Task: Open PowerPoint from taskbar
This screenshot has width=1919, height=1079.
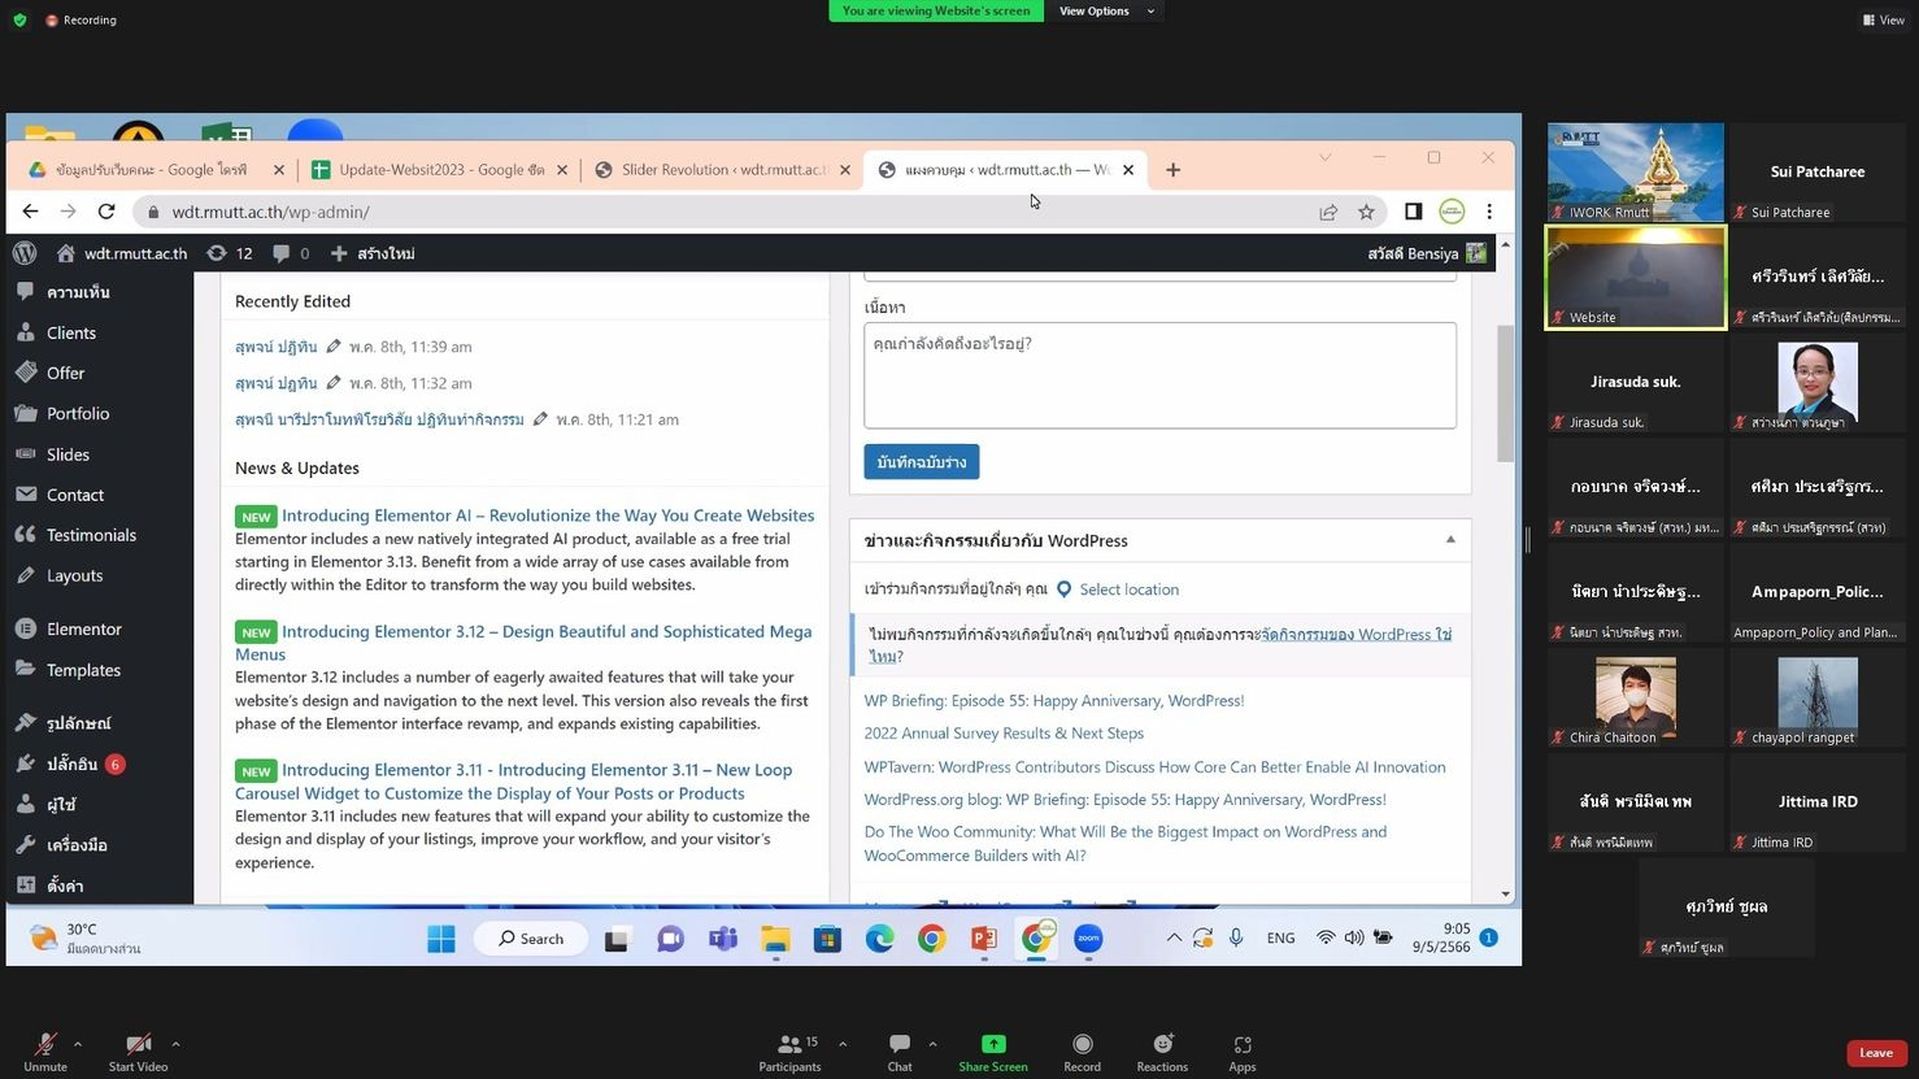Action: coord(983,938)
